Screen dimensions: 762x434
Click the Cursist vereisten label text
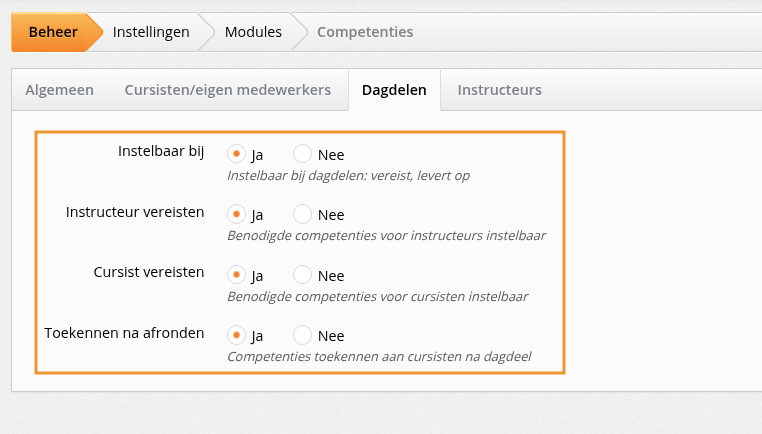[x=148, y=272]
